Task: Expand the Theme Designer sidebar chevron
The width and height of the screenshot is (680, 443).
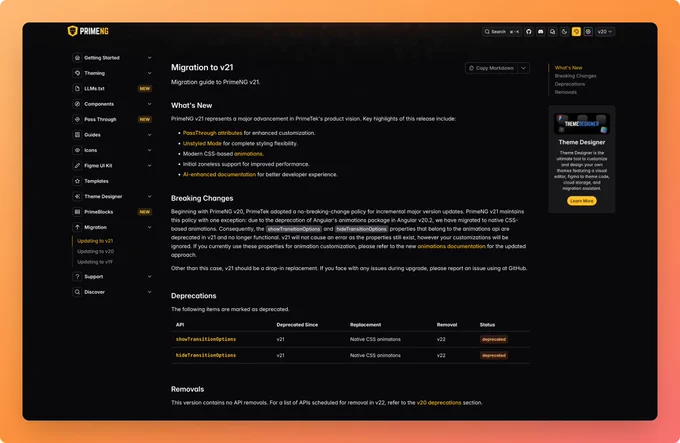Action: point(149,196)
